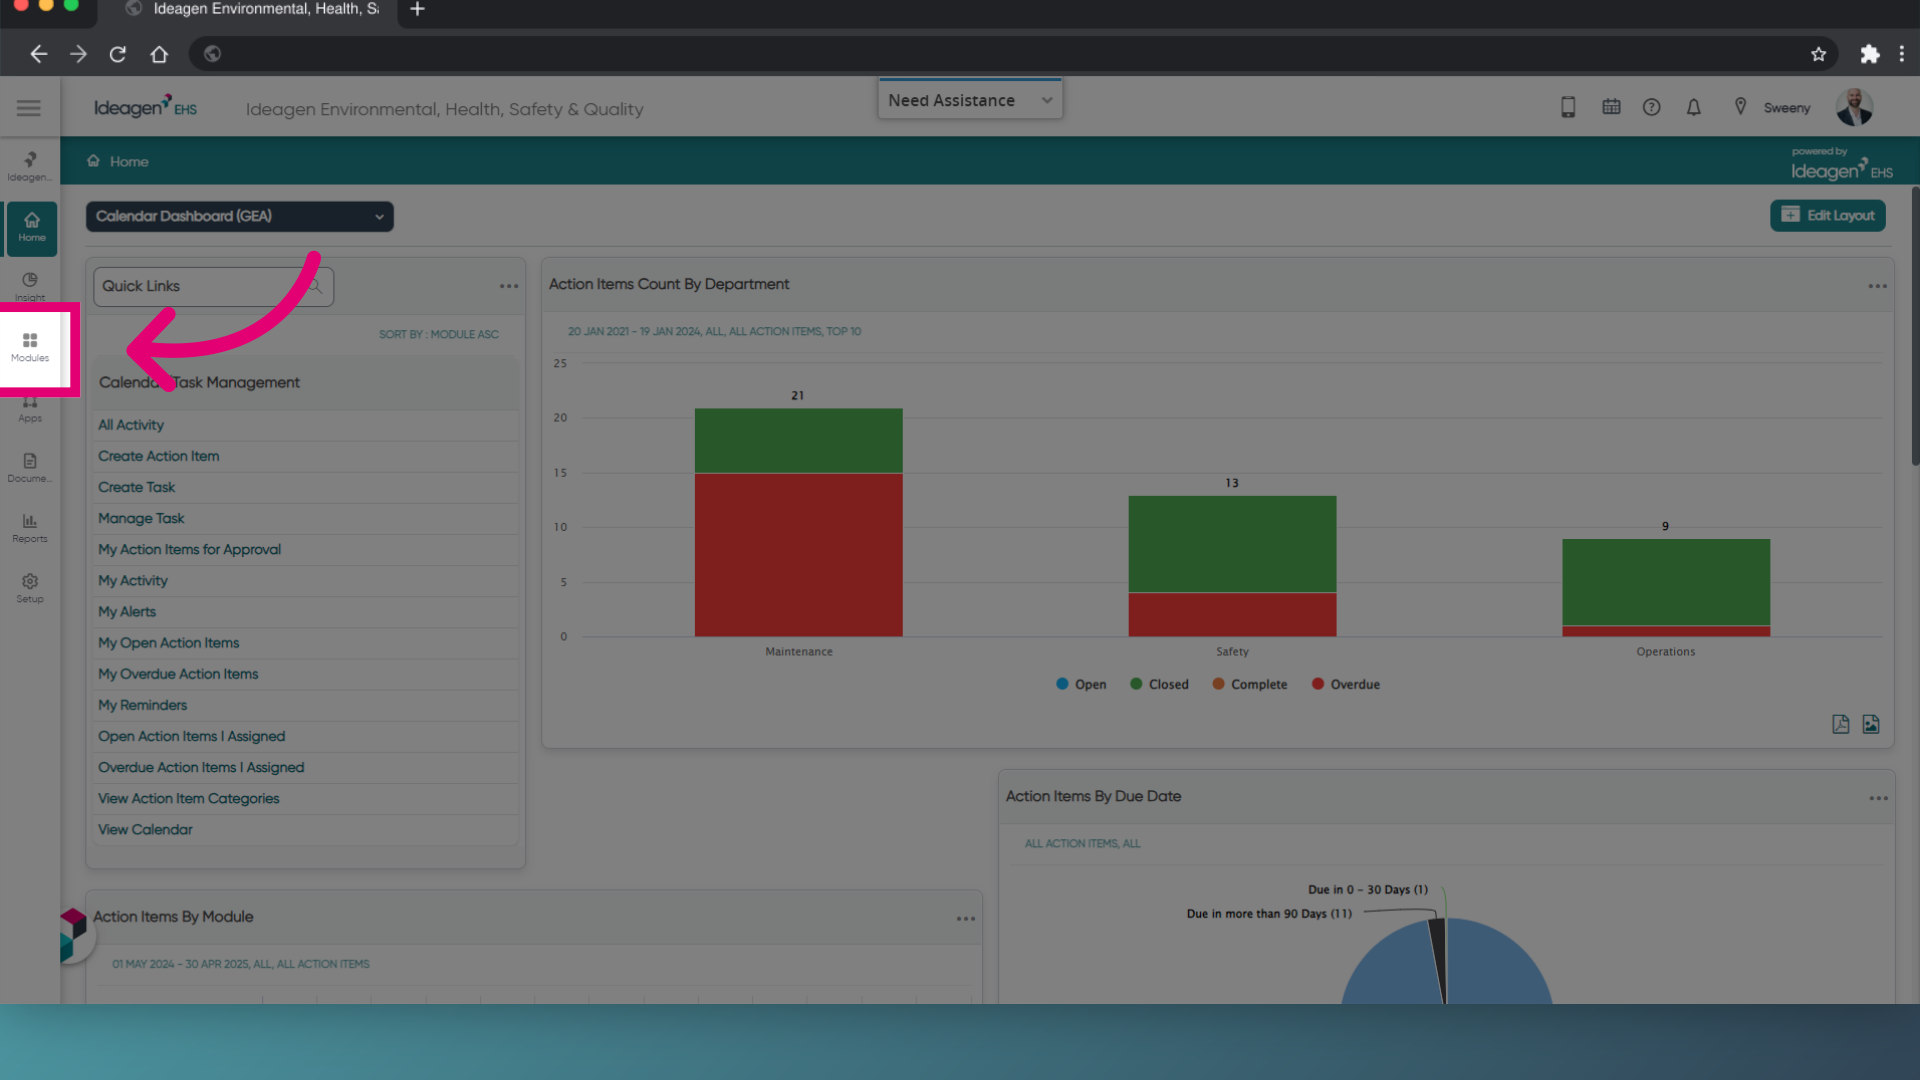Click the location pin icon
The image size is (1920, 1080).
click(x=1740, y=107)
